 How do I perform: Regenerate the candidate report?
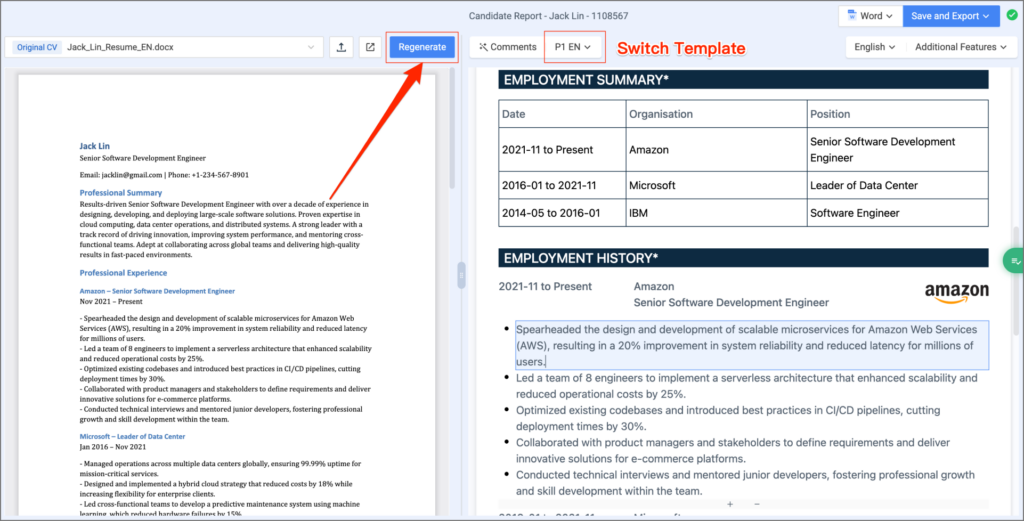422,47
